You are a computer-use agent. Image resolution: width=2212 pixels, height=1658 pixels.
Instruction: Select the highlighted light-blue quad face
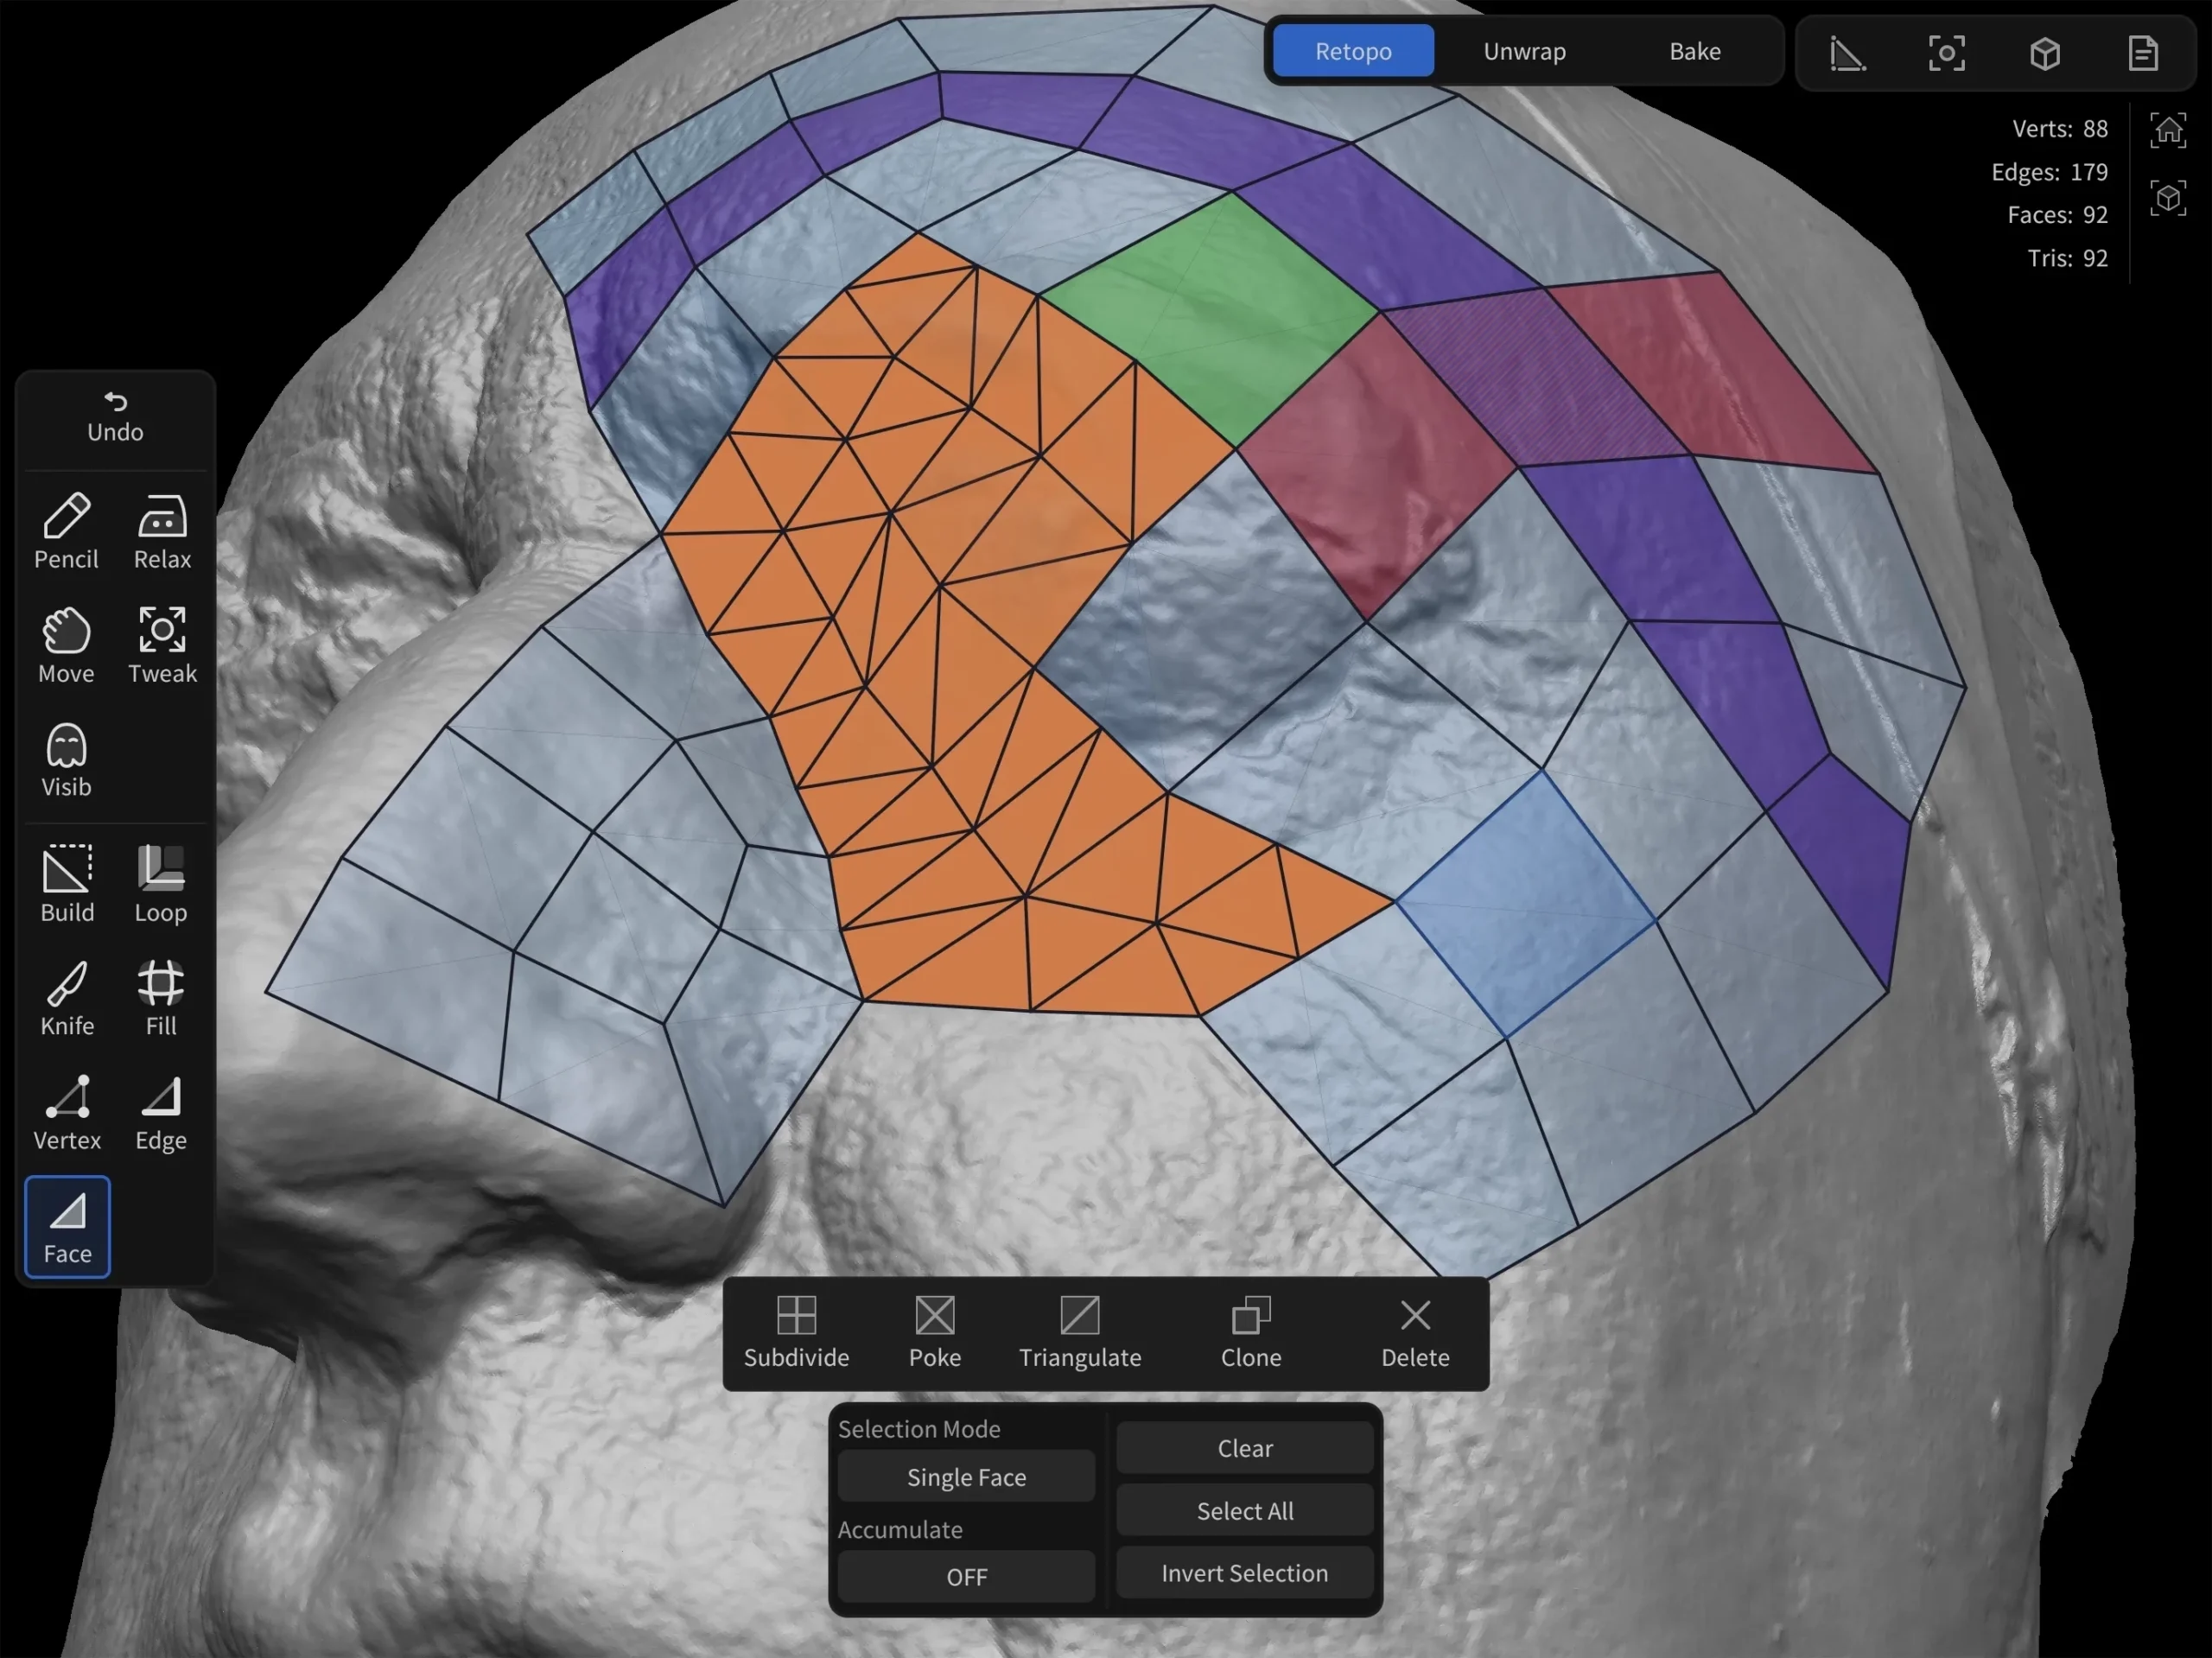pyautogui.click(x=1525, y=905)
